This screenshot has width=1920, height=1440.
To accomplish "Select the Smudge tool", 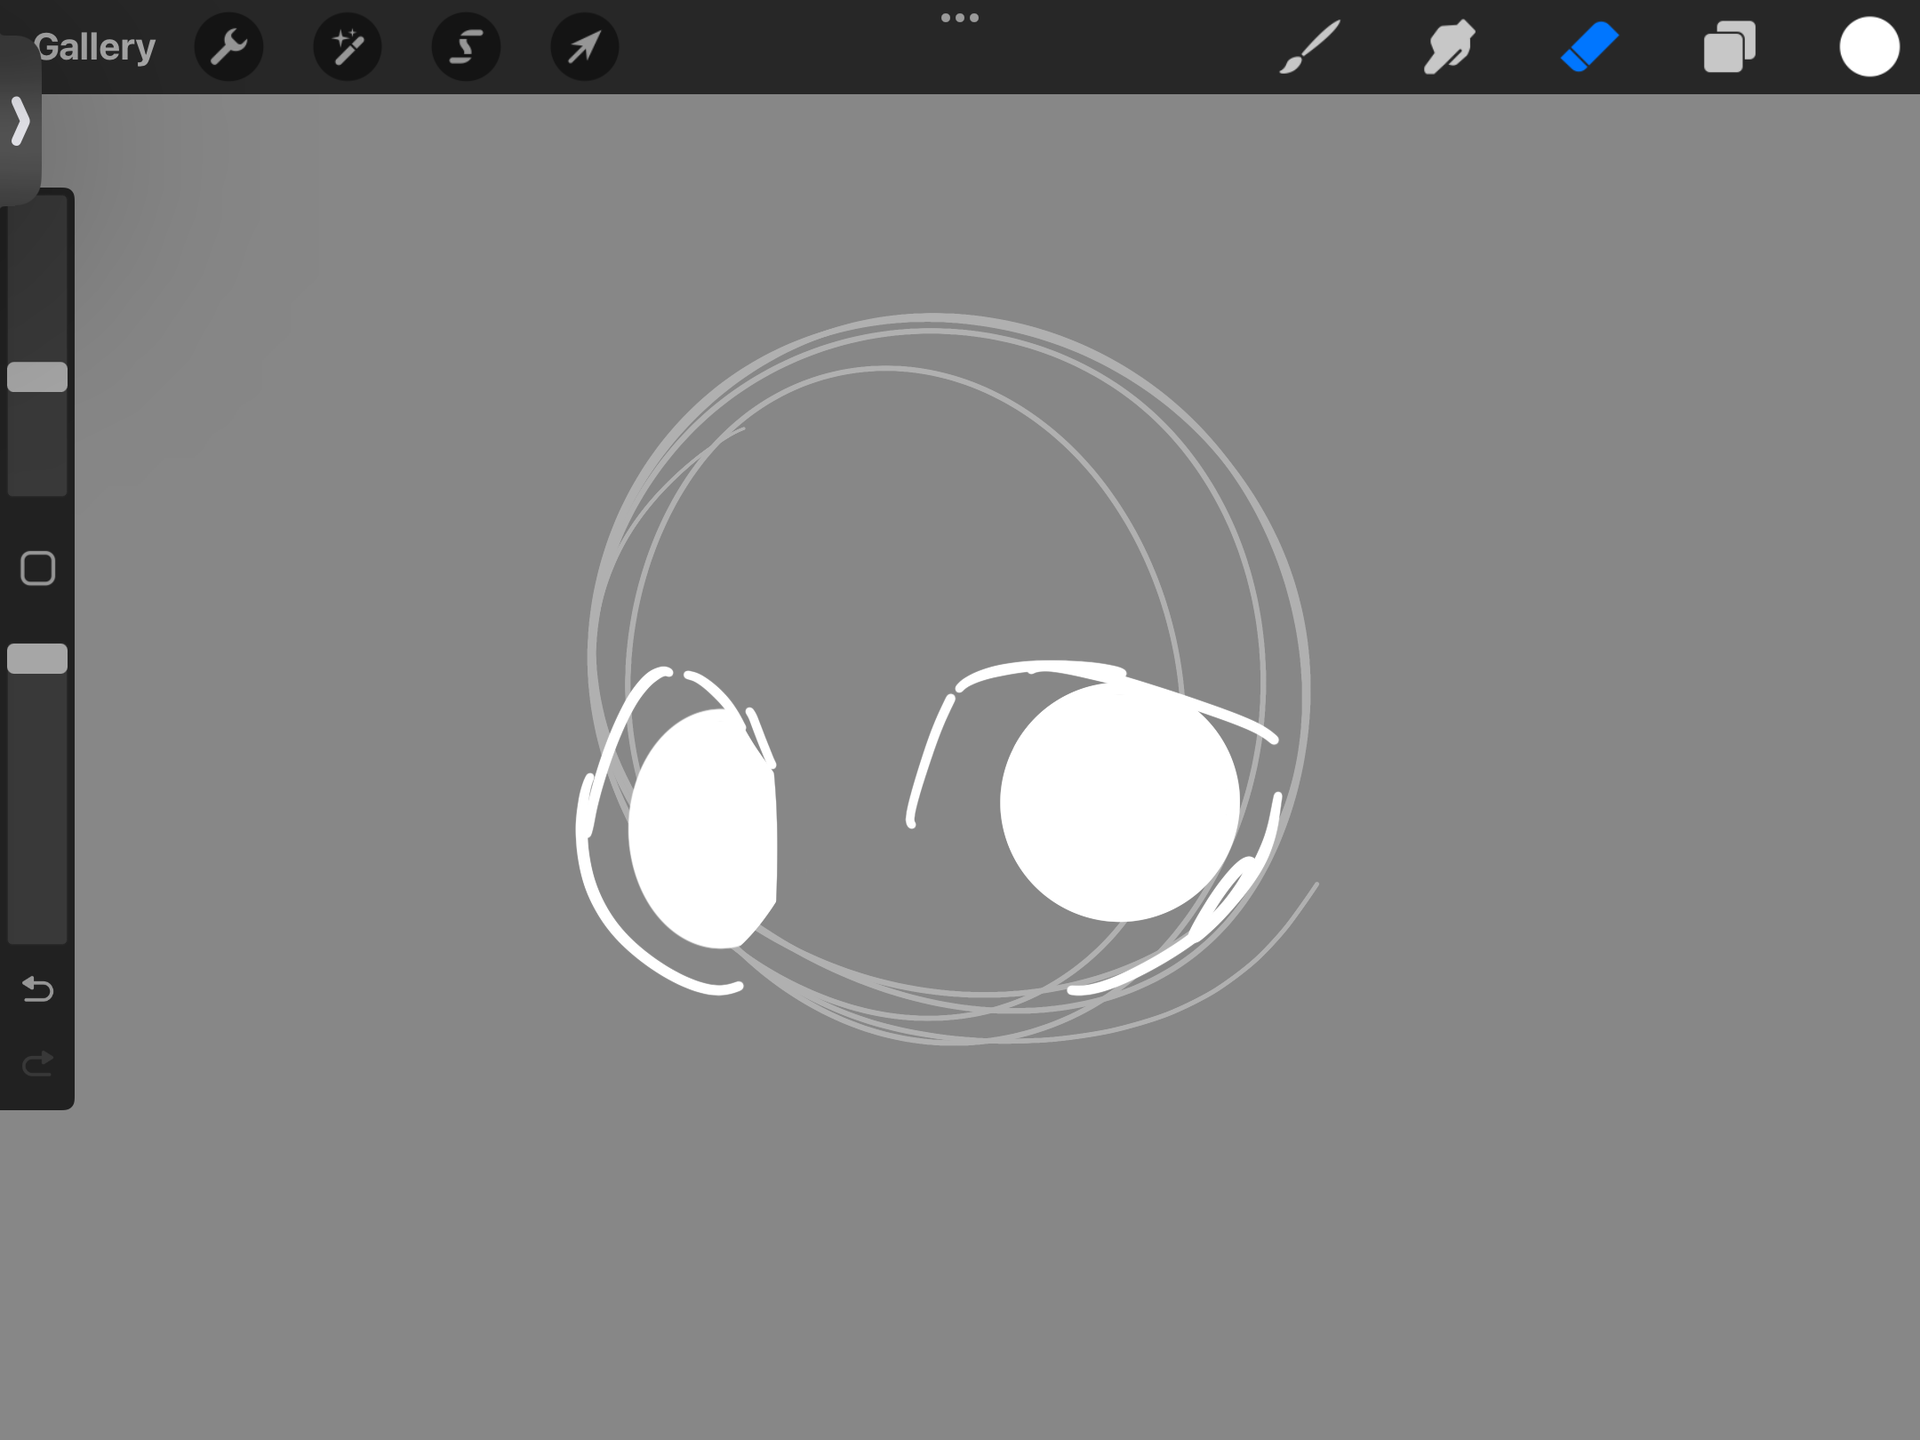I will [1449, 47].
